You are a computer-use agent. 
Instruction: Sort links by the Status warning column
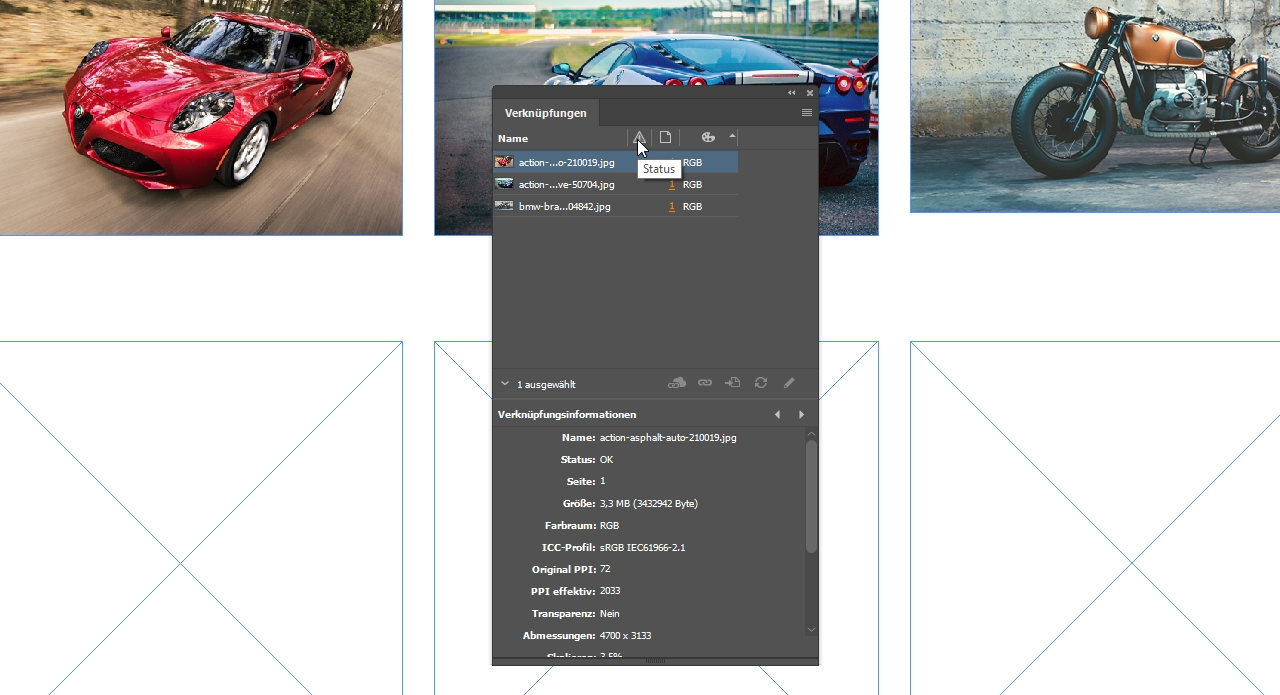pos(639,138)
